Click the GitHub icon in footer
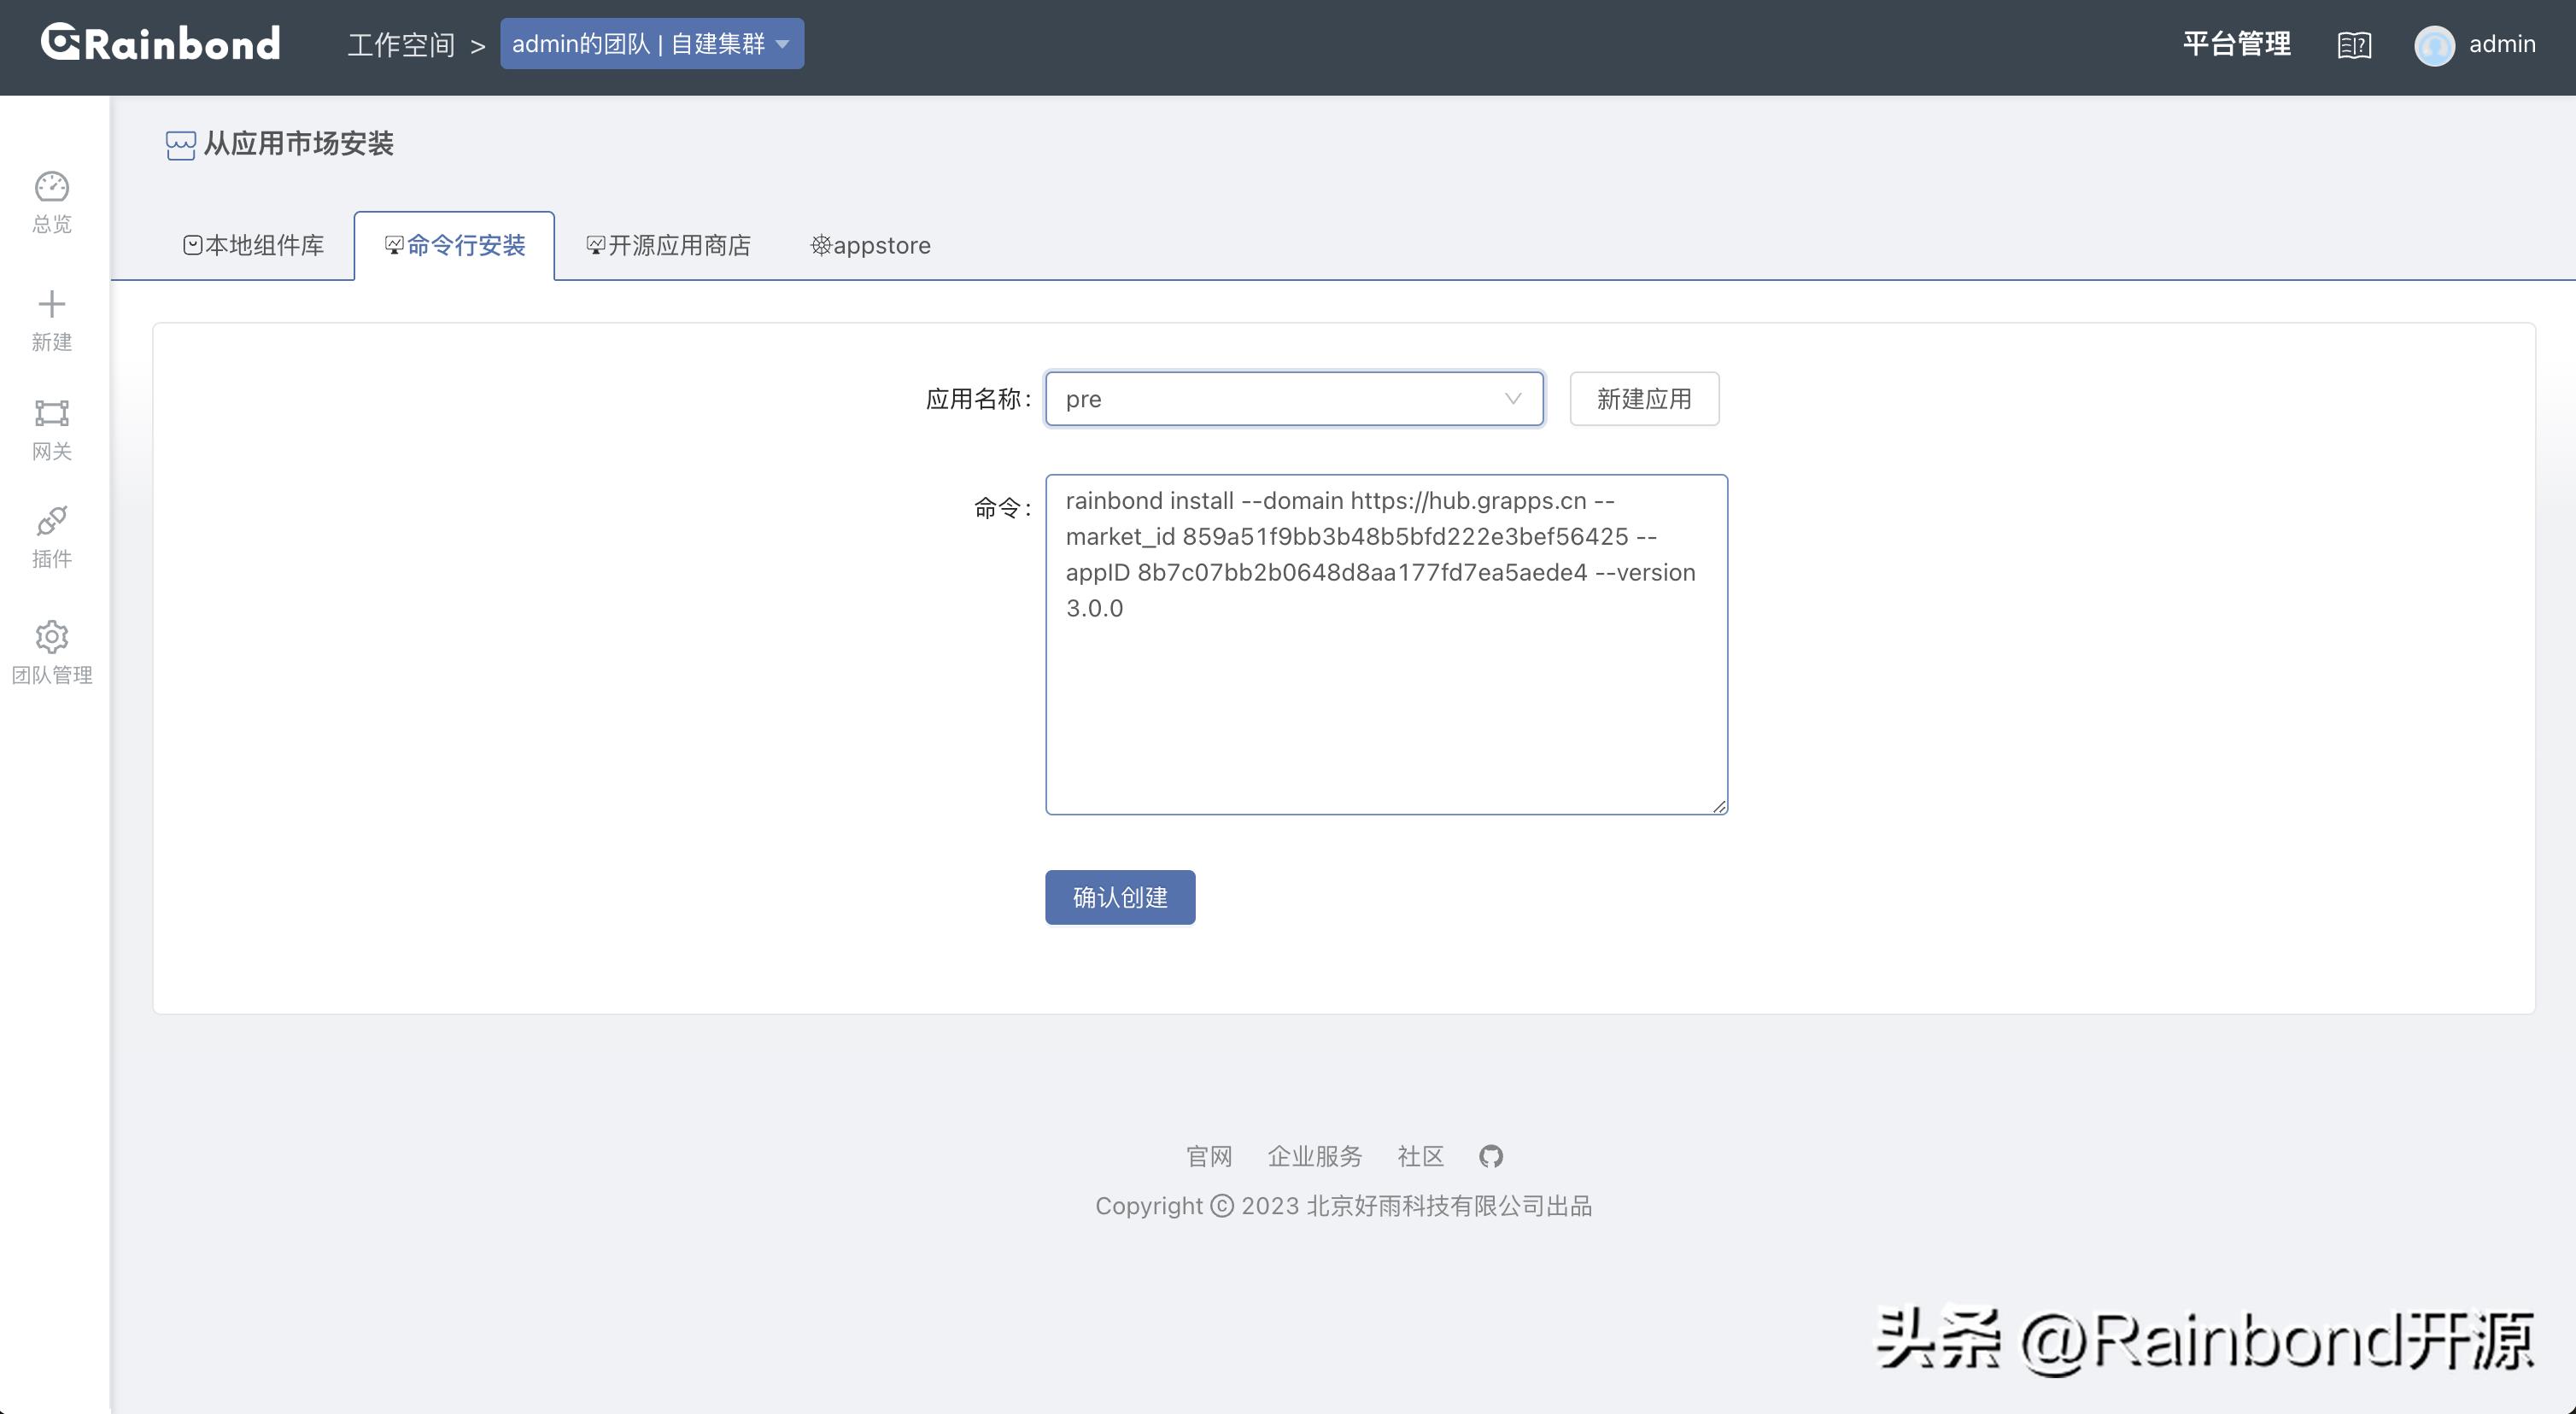This screenshot has height=1414, width=2576. coord(1491,1156)
